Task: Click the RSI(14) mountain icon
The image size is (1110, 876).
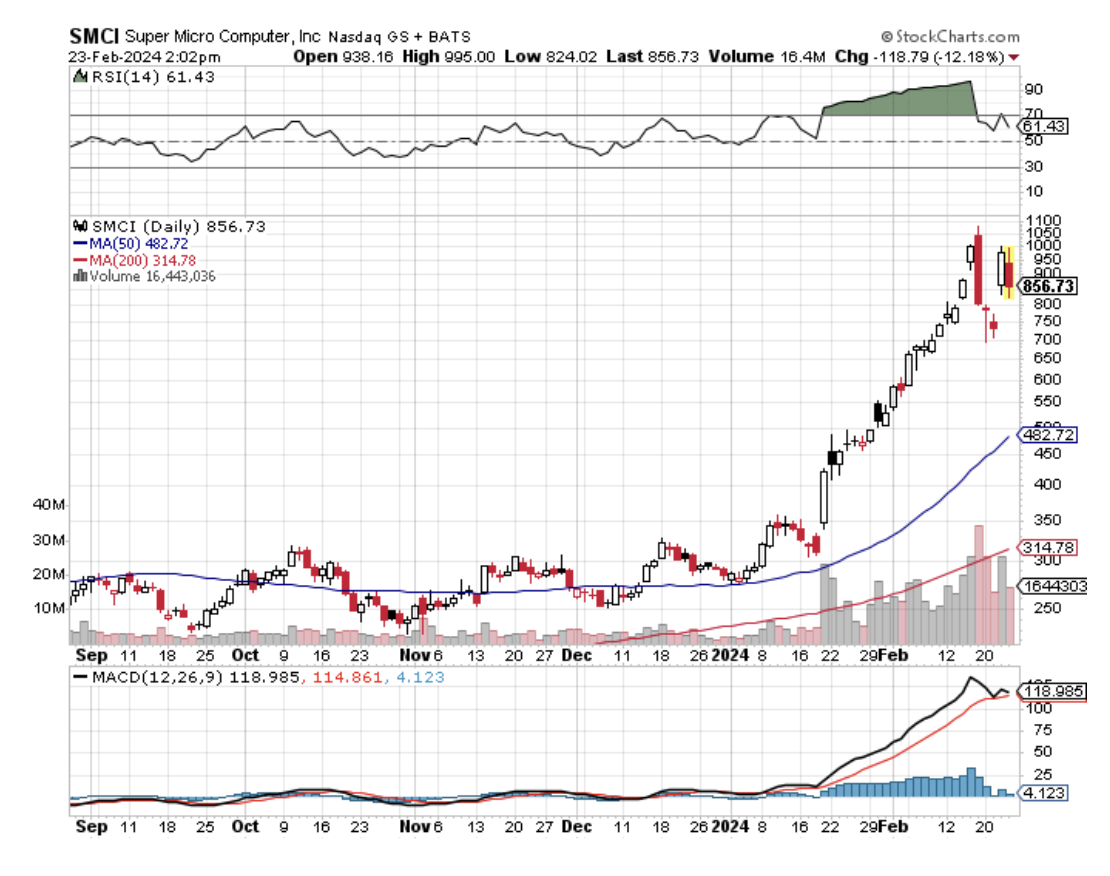Action: click(x=79, y=77)
